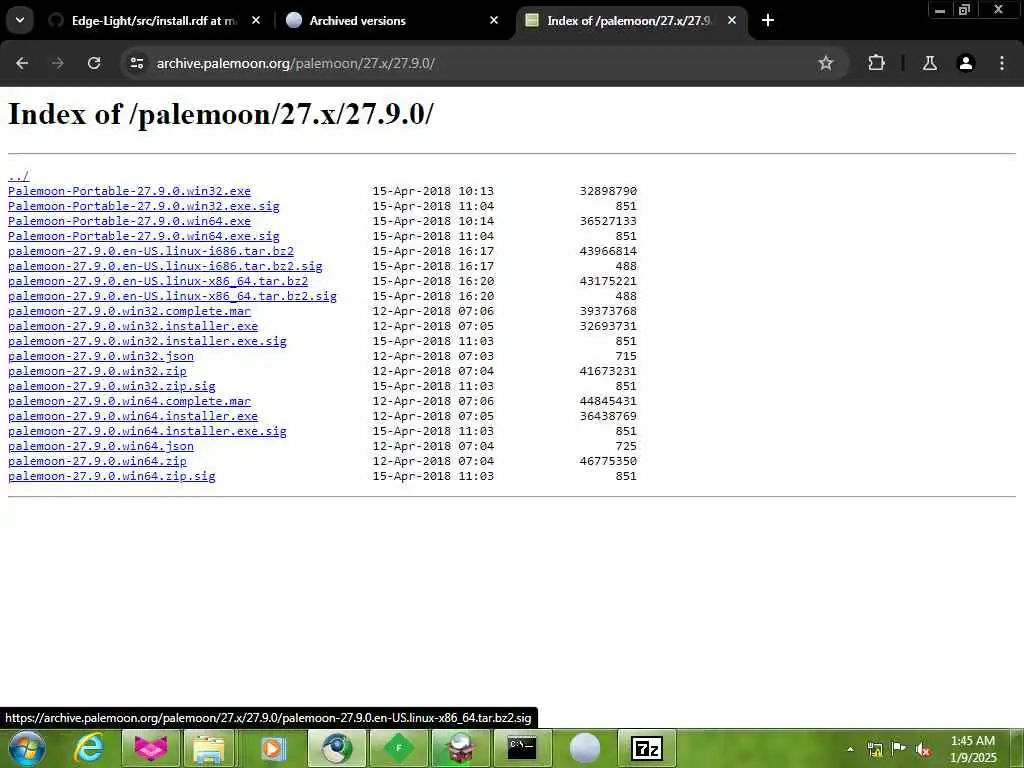Open the browser three-dot menu
The image size is (1024, 768).
(1002, 63)
